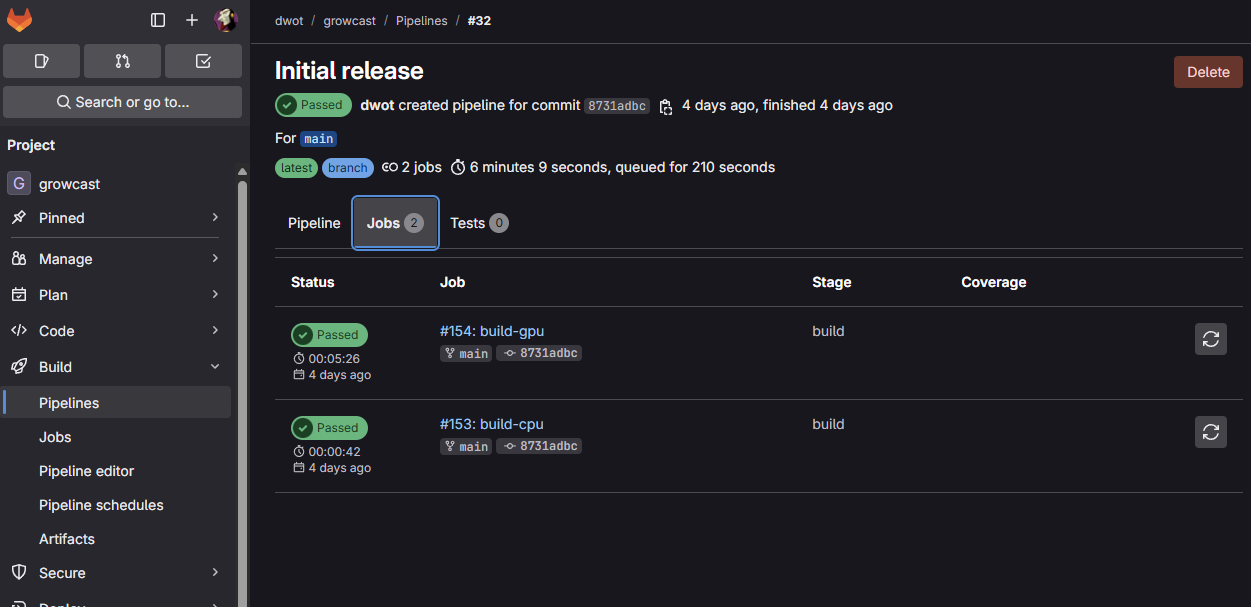Open the To-Do List shortcut
The width and height of the screenshot is (1251, 607).
[x=203, y=61]
